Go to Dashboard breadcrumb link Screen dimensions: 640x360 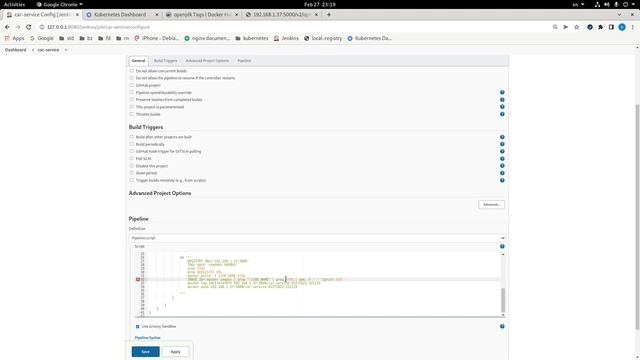[16, 50]
